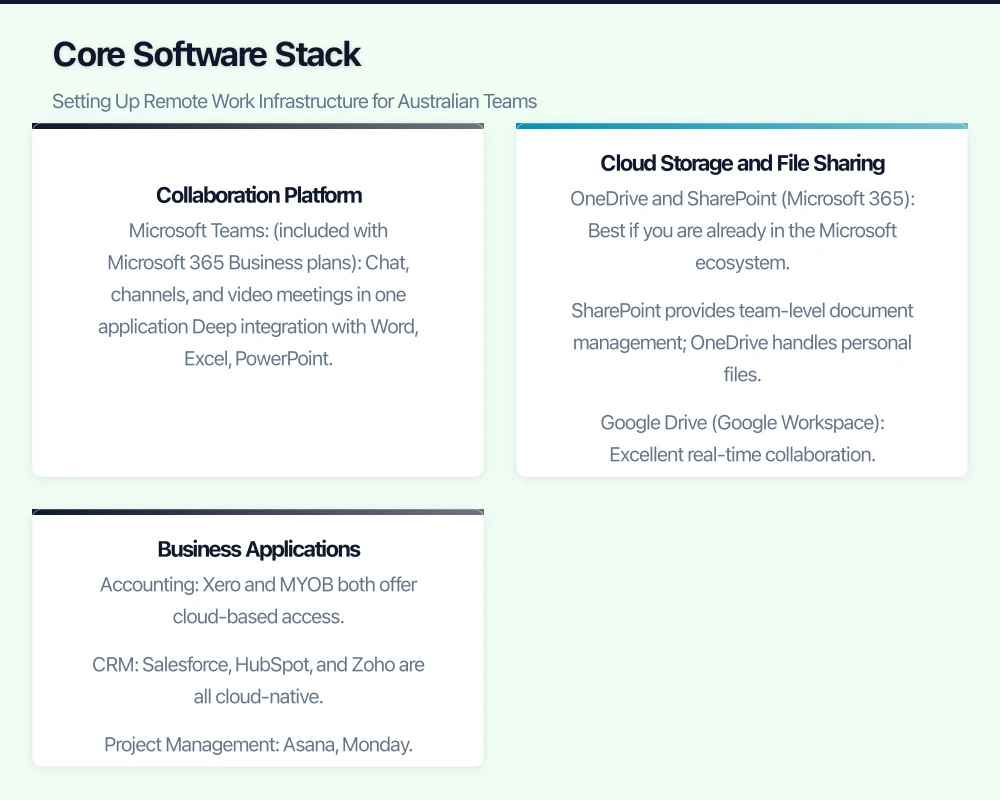Click the dark accent bar above Collaboration Platform
The width and height of the screenshot is (1000, 800).
258,126
